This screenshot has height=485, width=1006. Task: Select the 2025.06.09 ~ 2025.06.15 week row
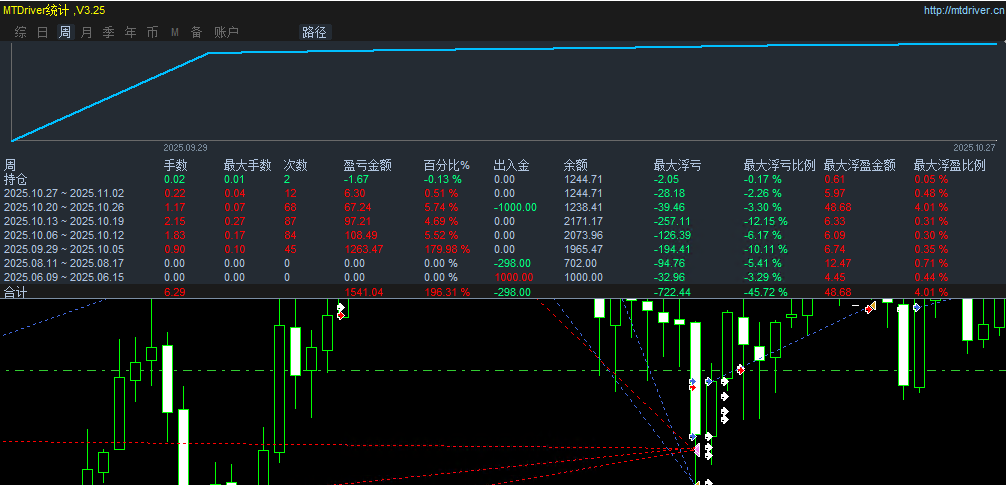pyautogui.click(x=503, y=277)
